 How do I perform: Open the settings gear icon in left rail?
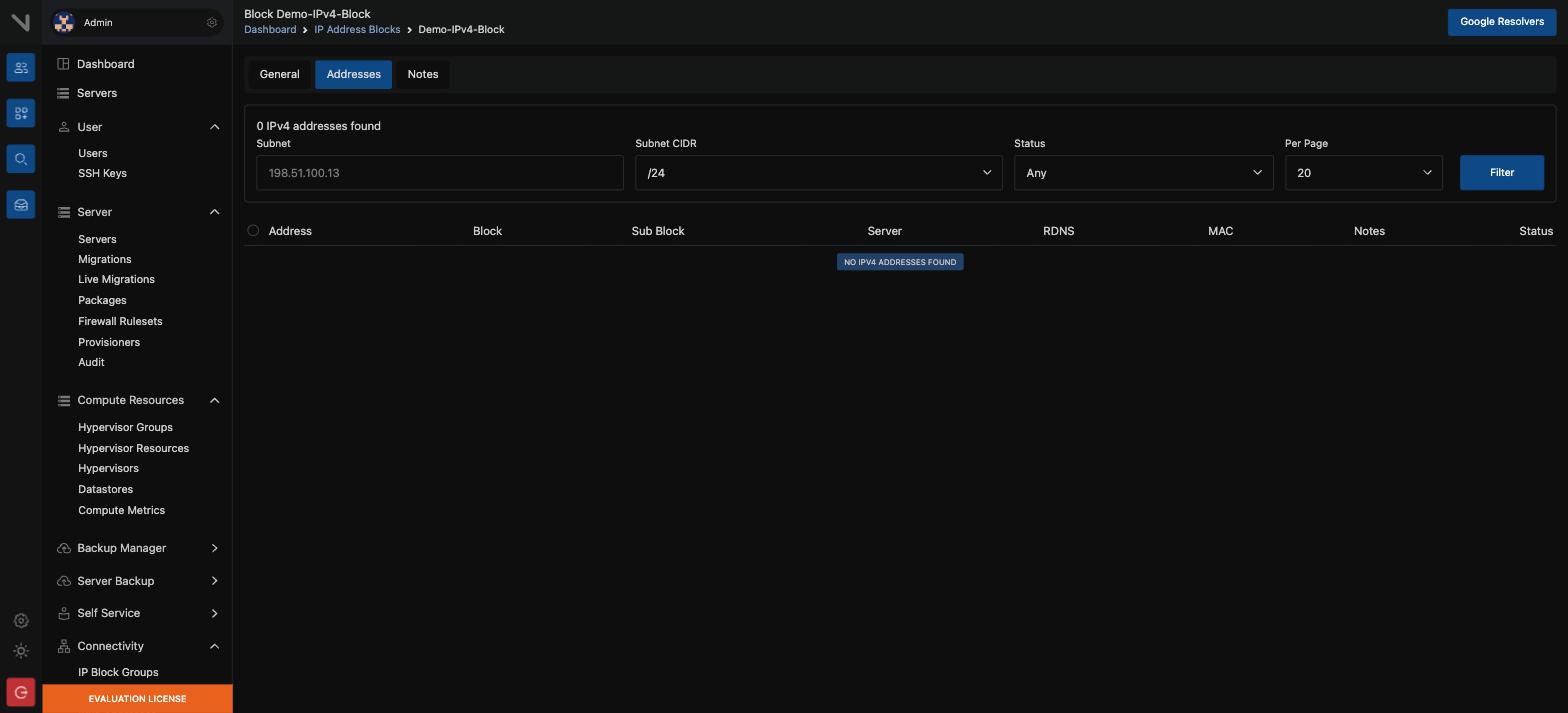click(21, 621)
